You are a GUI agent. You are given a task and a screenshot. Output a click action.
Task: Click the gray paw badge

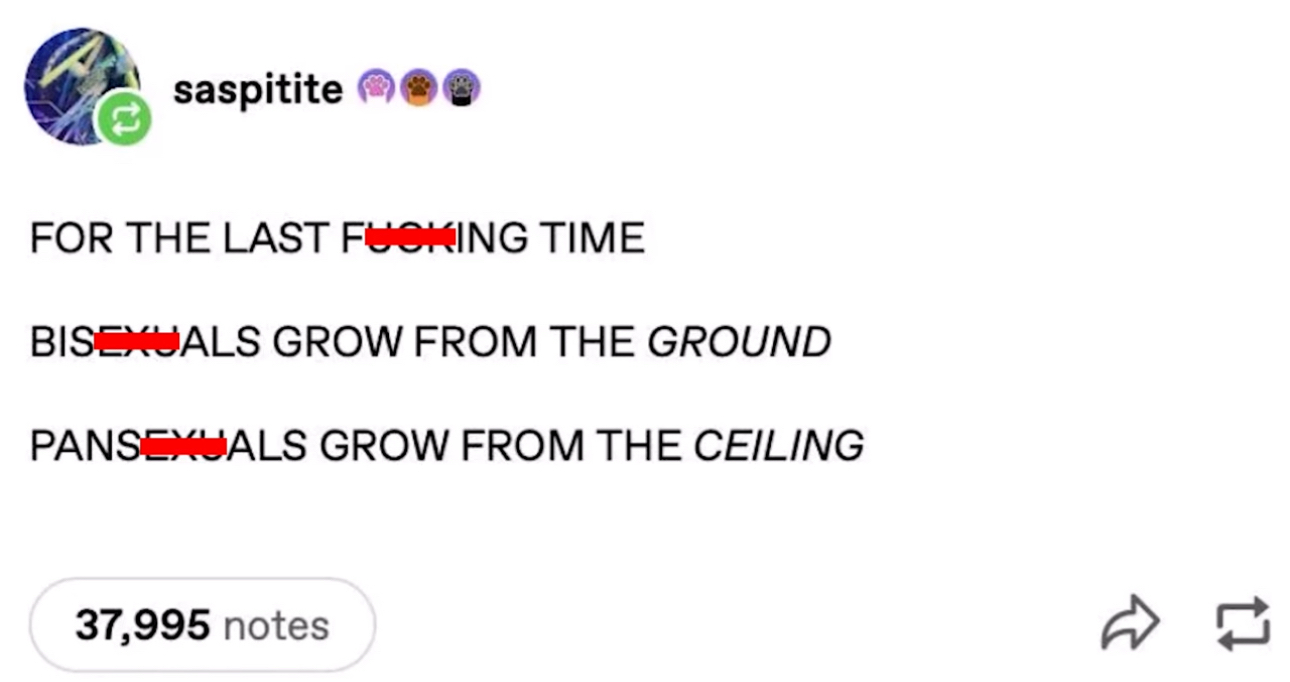[461, 88]
